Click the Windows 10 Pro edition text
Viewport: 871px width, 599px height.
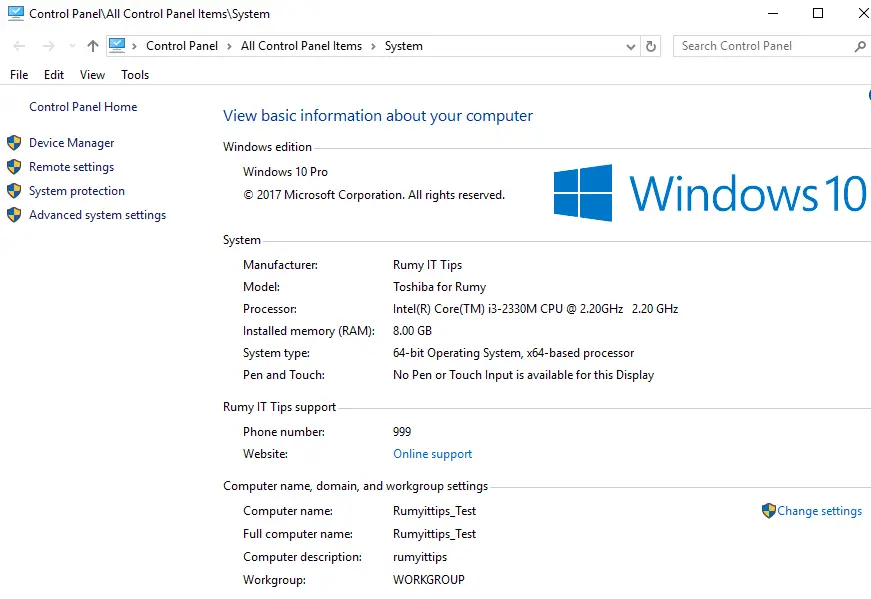coord(286,172)
